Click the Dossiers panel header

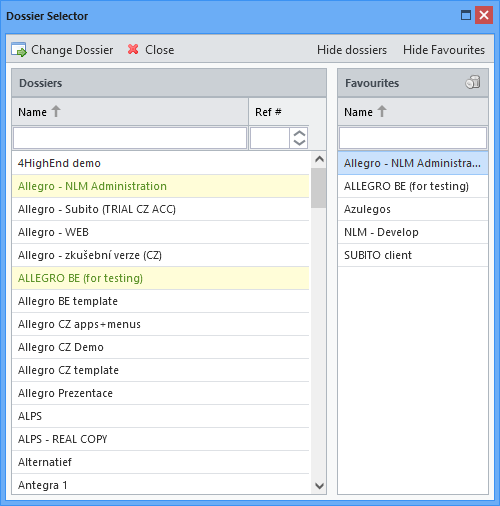click(169, 83)
